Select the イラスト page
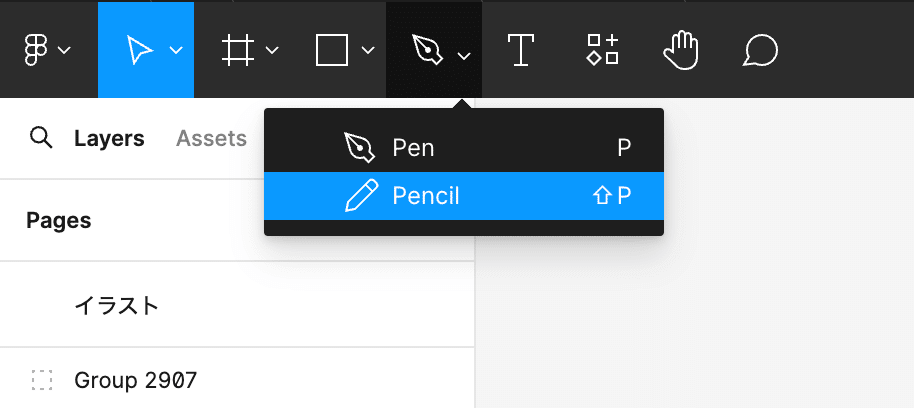Screen dimensions: 914x408 237,305
